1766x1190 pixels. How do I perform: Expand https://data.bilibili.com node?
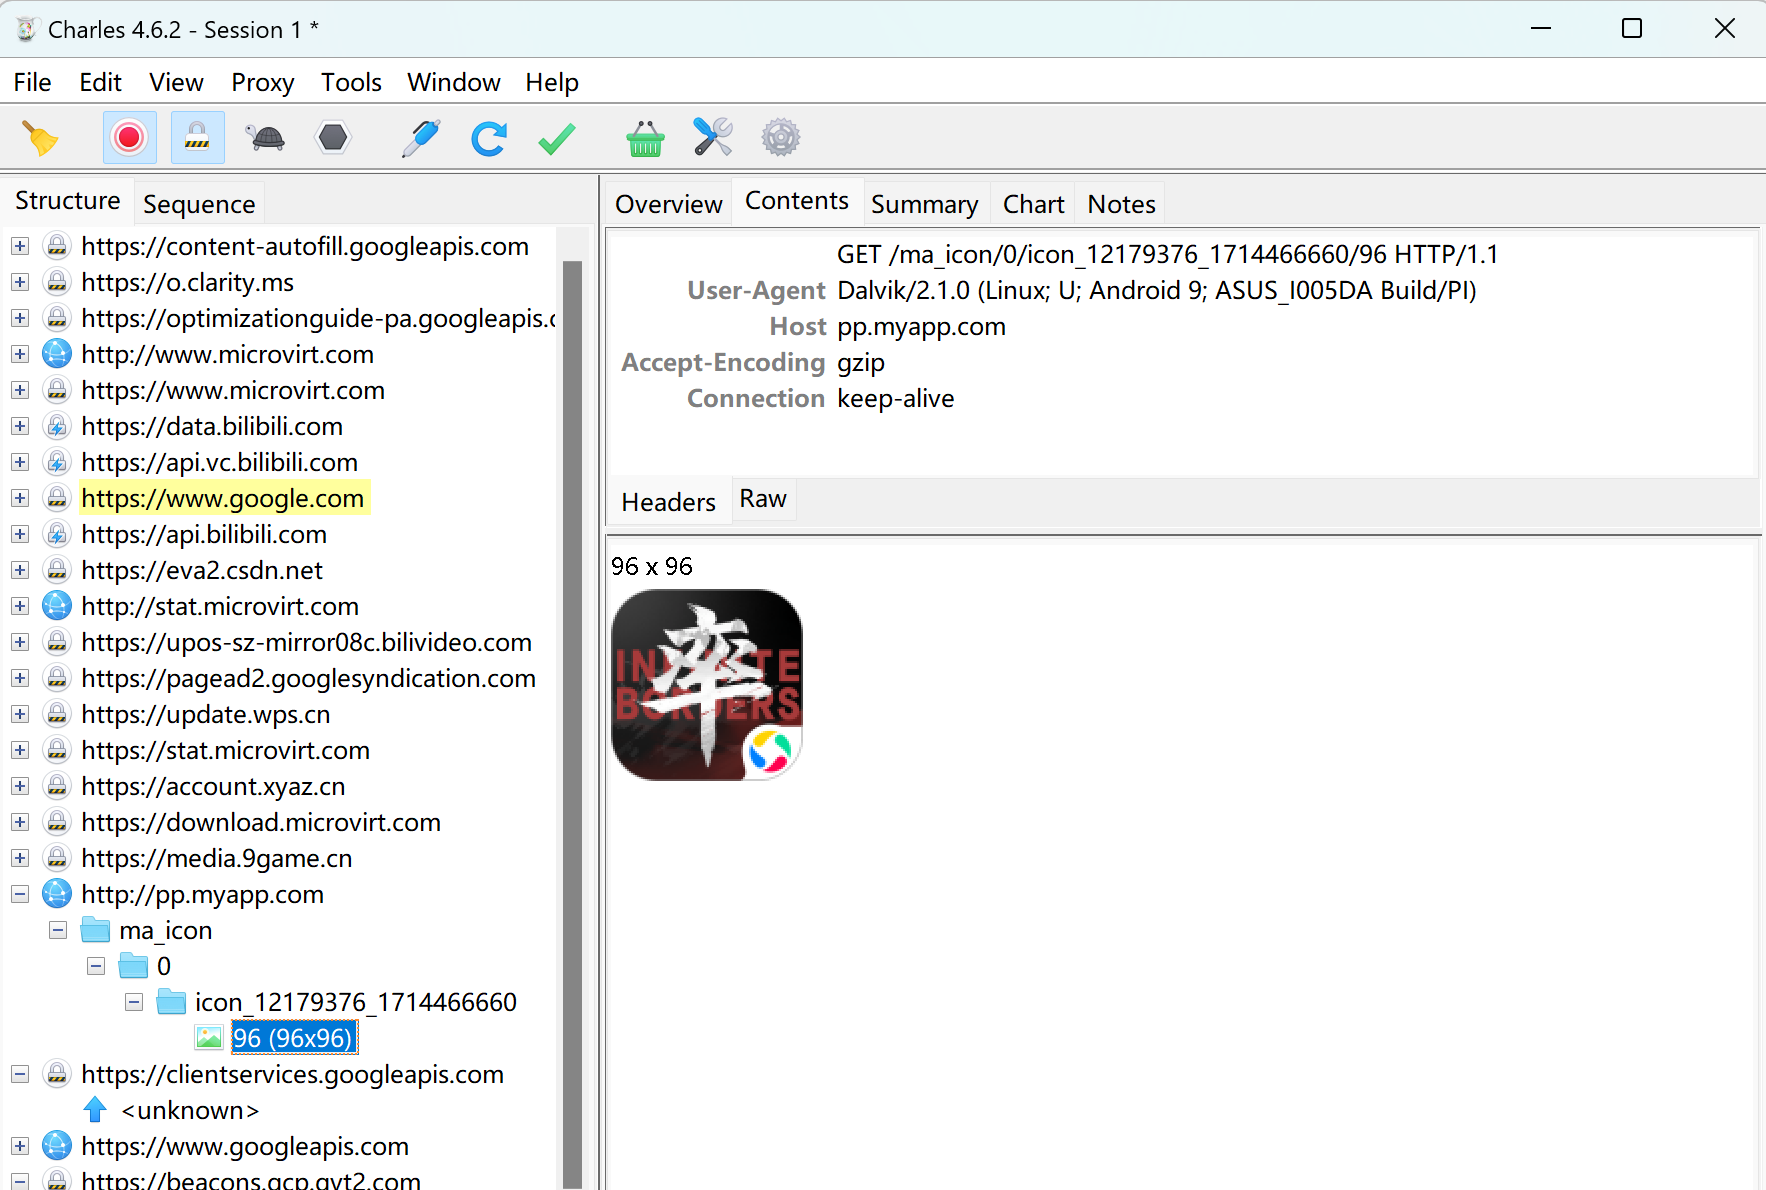[20, 426]
